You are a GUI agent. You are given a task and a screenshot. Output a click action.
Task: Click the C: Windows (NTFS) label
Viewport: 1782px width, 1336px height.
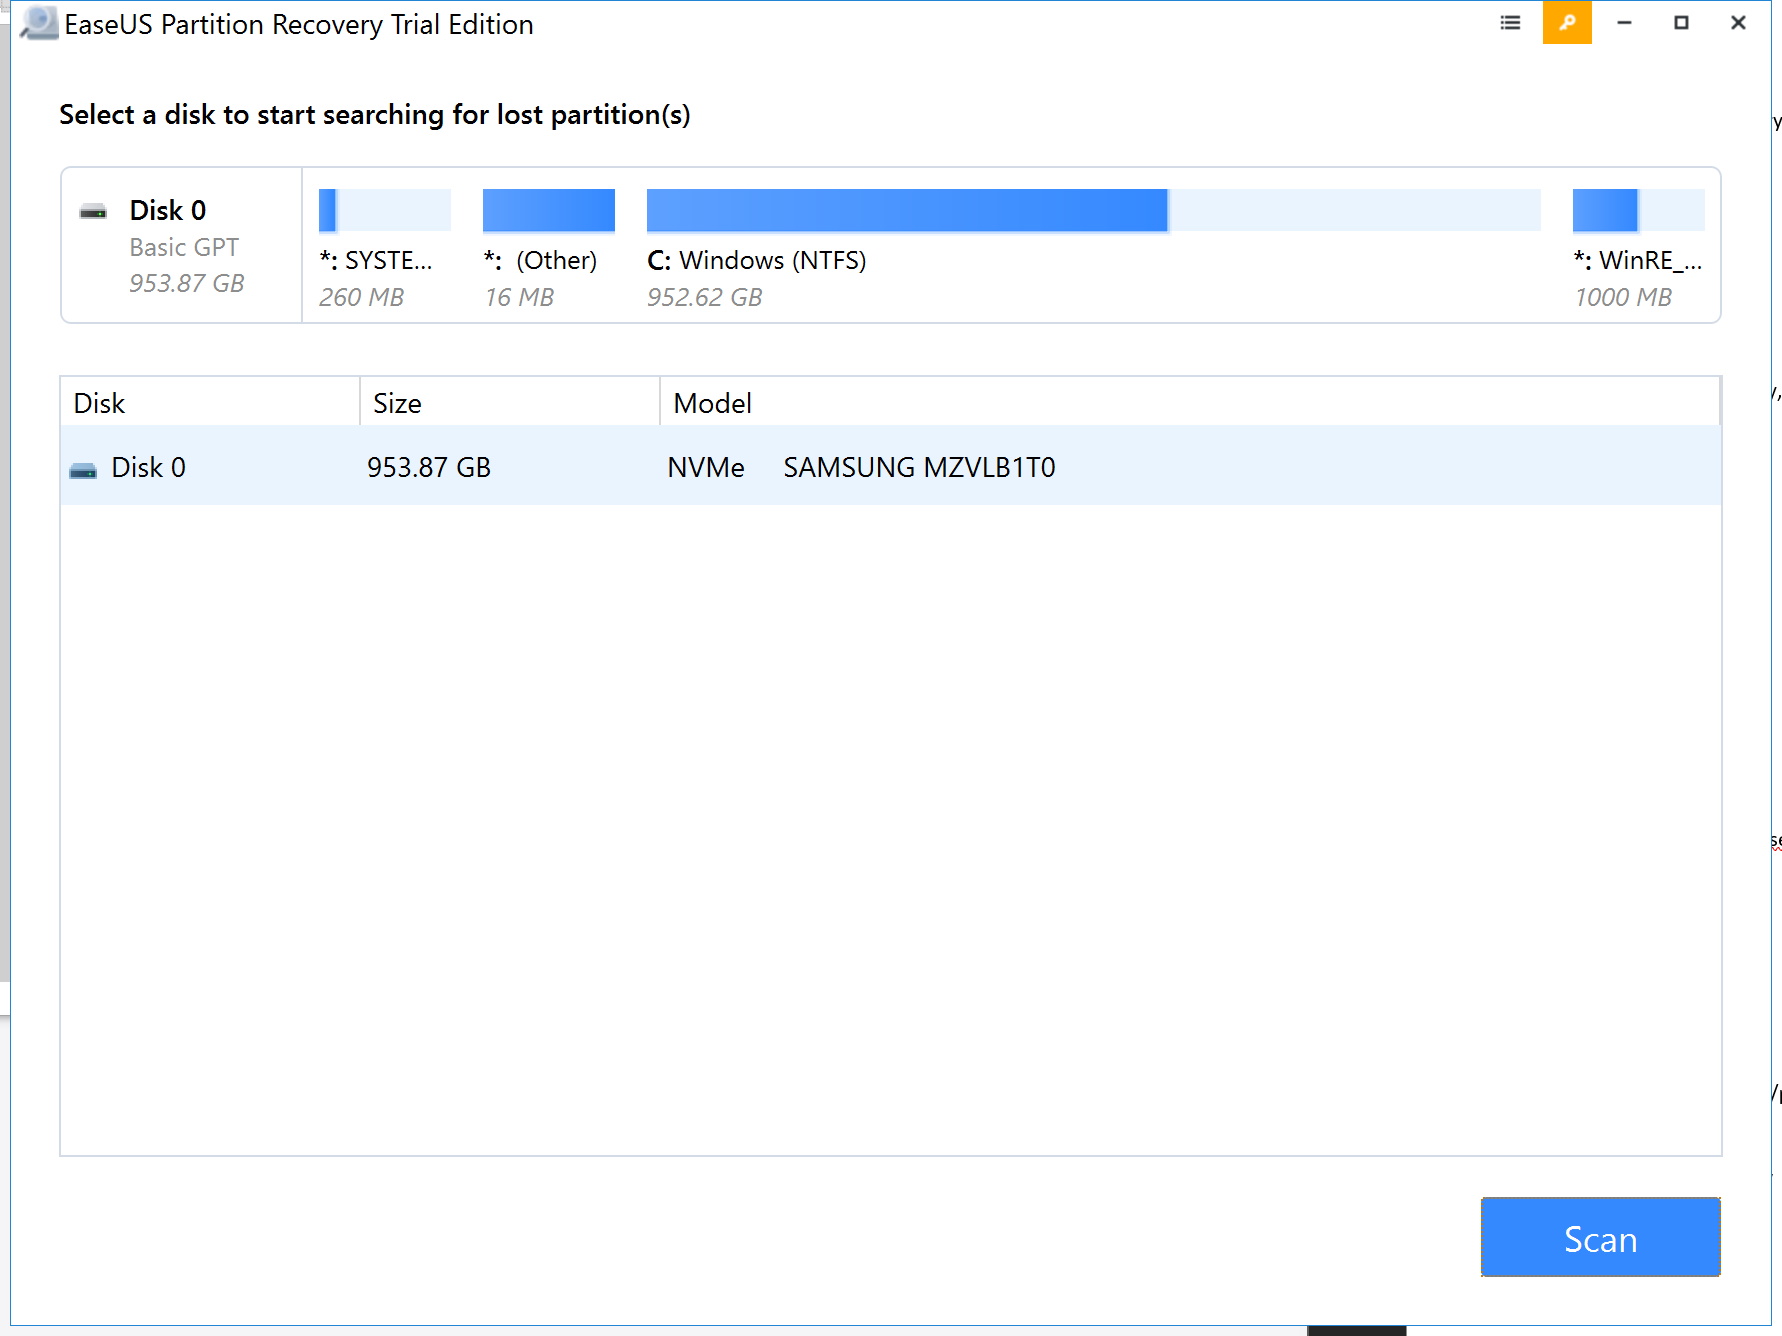[757, 260]
